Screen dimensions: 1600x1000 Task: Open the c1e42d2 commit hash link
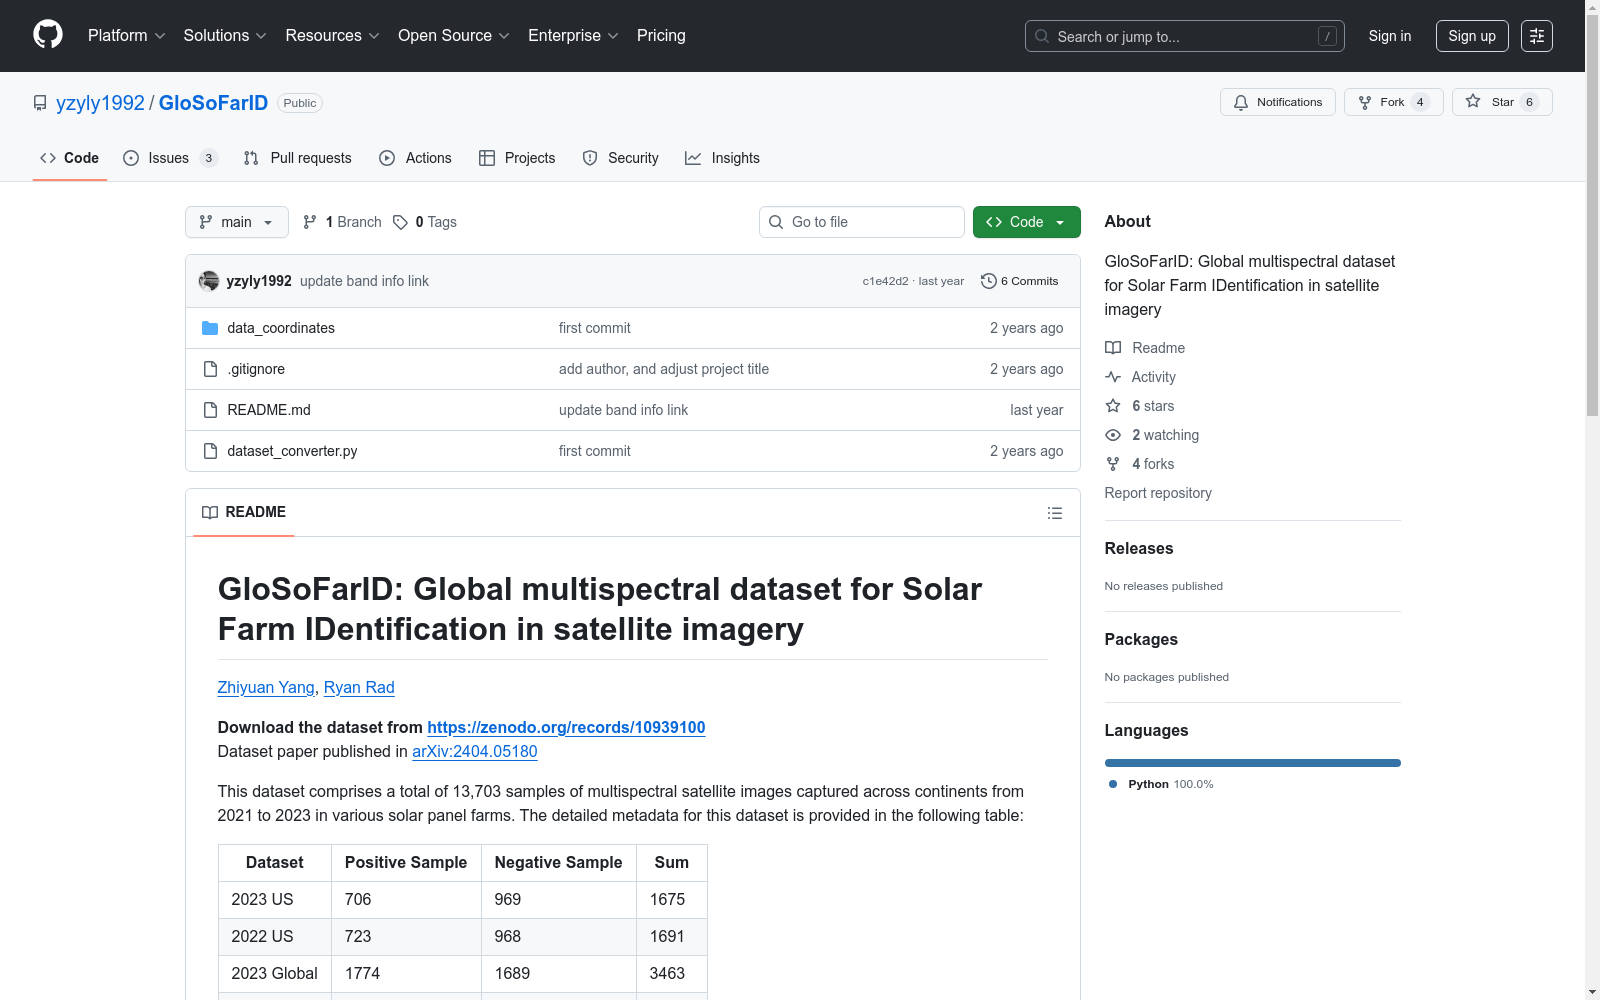click(885, 281)
